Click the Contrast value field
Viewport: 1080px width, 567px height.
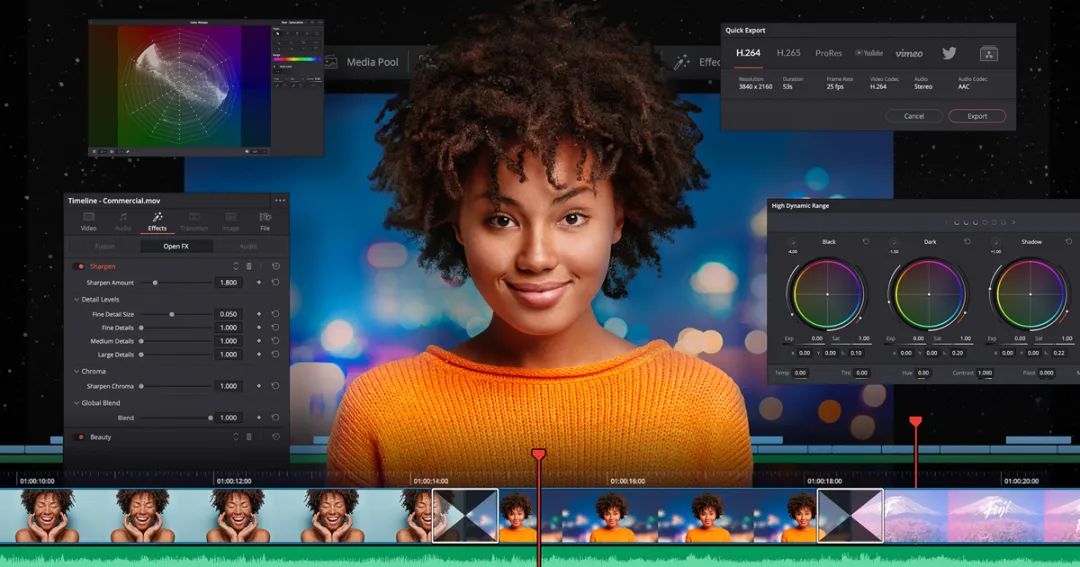(x=985, y=373)
